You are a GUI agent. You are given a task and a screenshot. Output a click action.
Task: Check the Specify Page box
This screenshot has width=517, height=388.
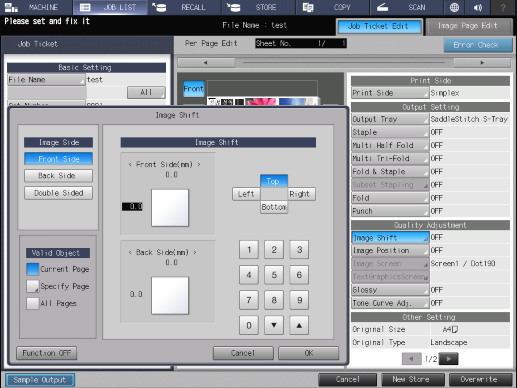[x=33, y=286]
